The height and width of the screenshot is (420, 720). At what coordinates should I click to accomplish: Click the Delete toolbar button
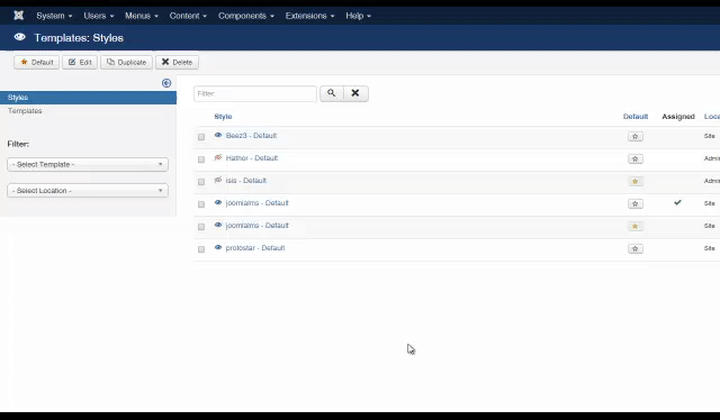click(177, 62)
